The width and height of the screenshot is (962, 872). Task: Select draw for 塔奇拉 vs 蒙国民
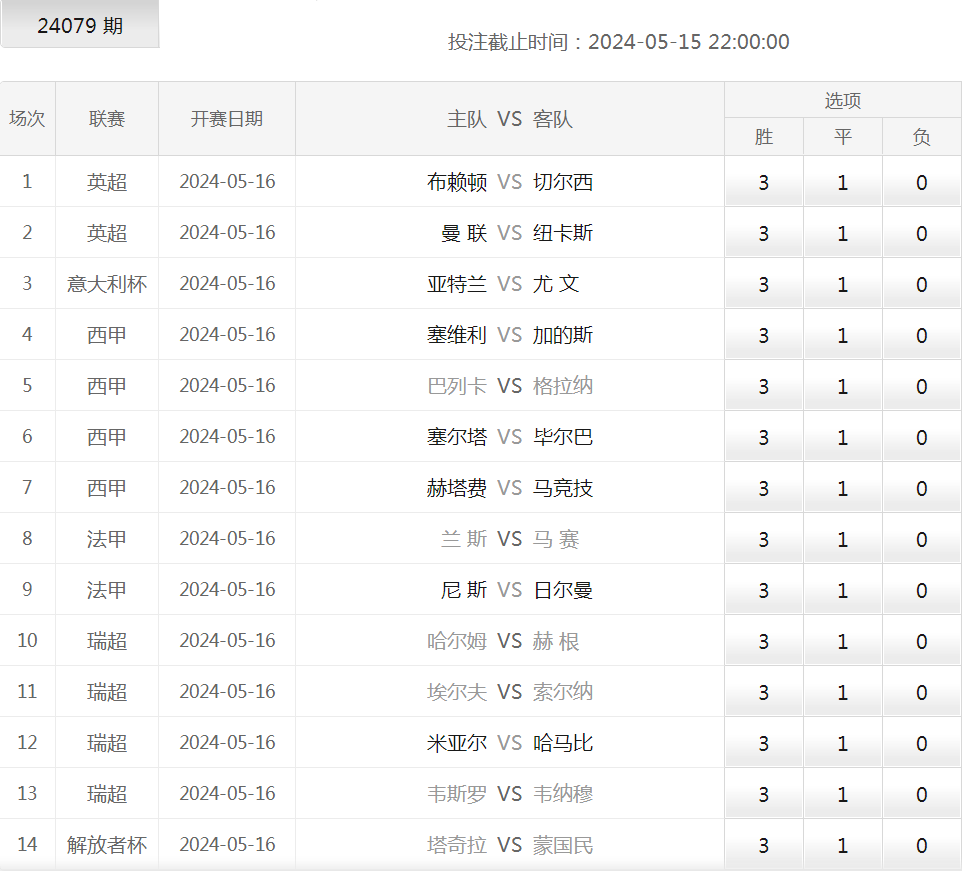click(842, 844)
